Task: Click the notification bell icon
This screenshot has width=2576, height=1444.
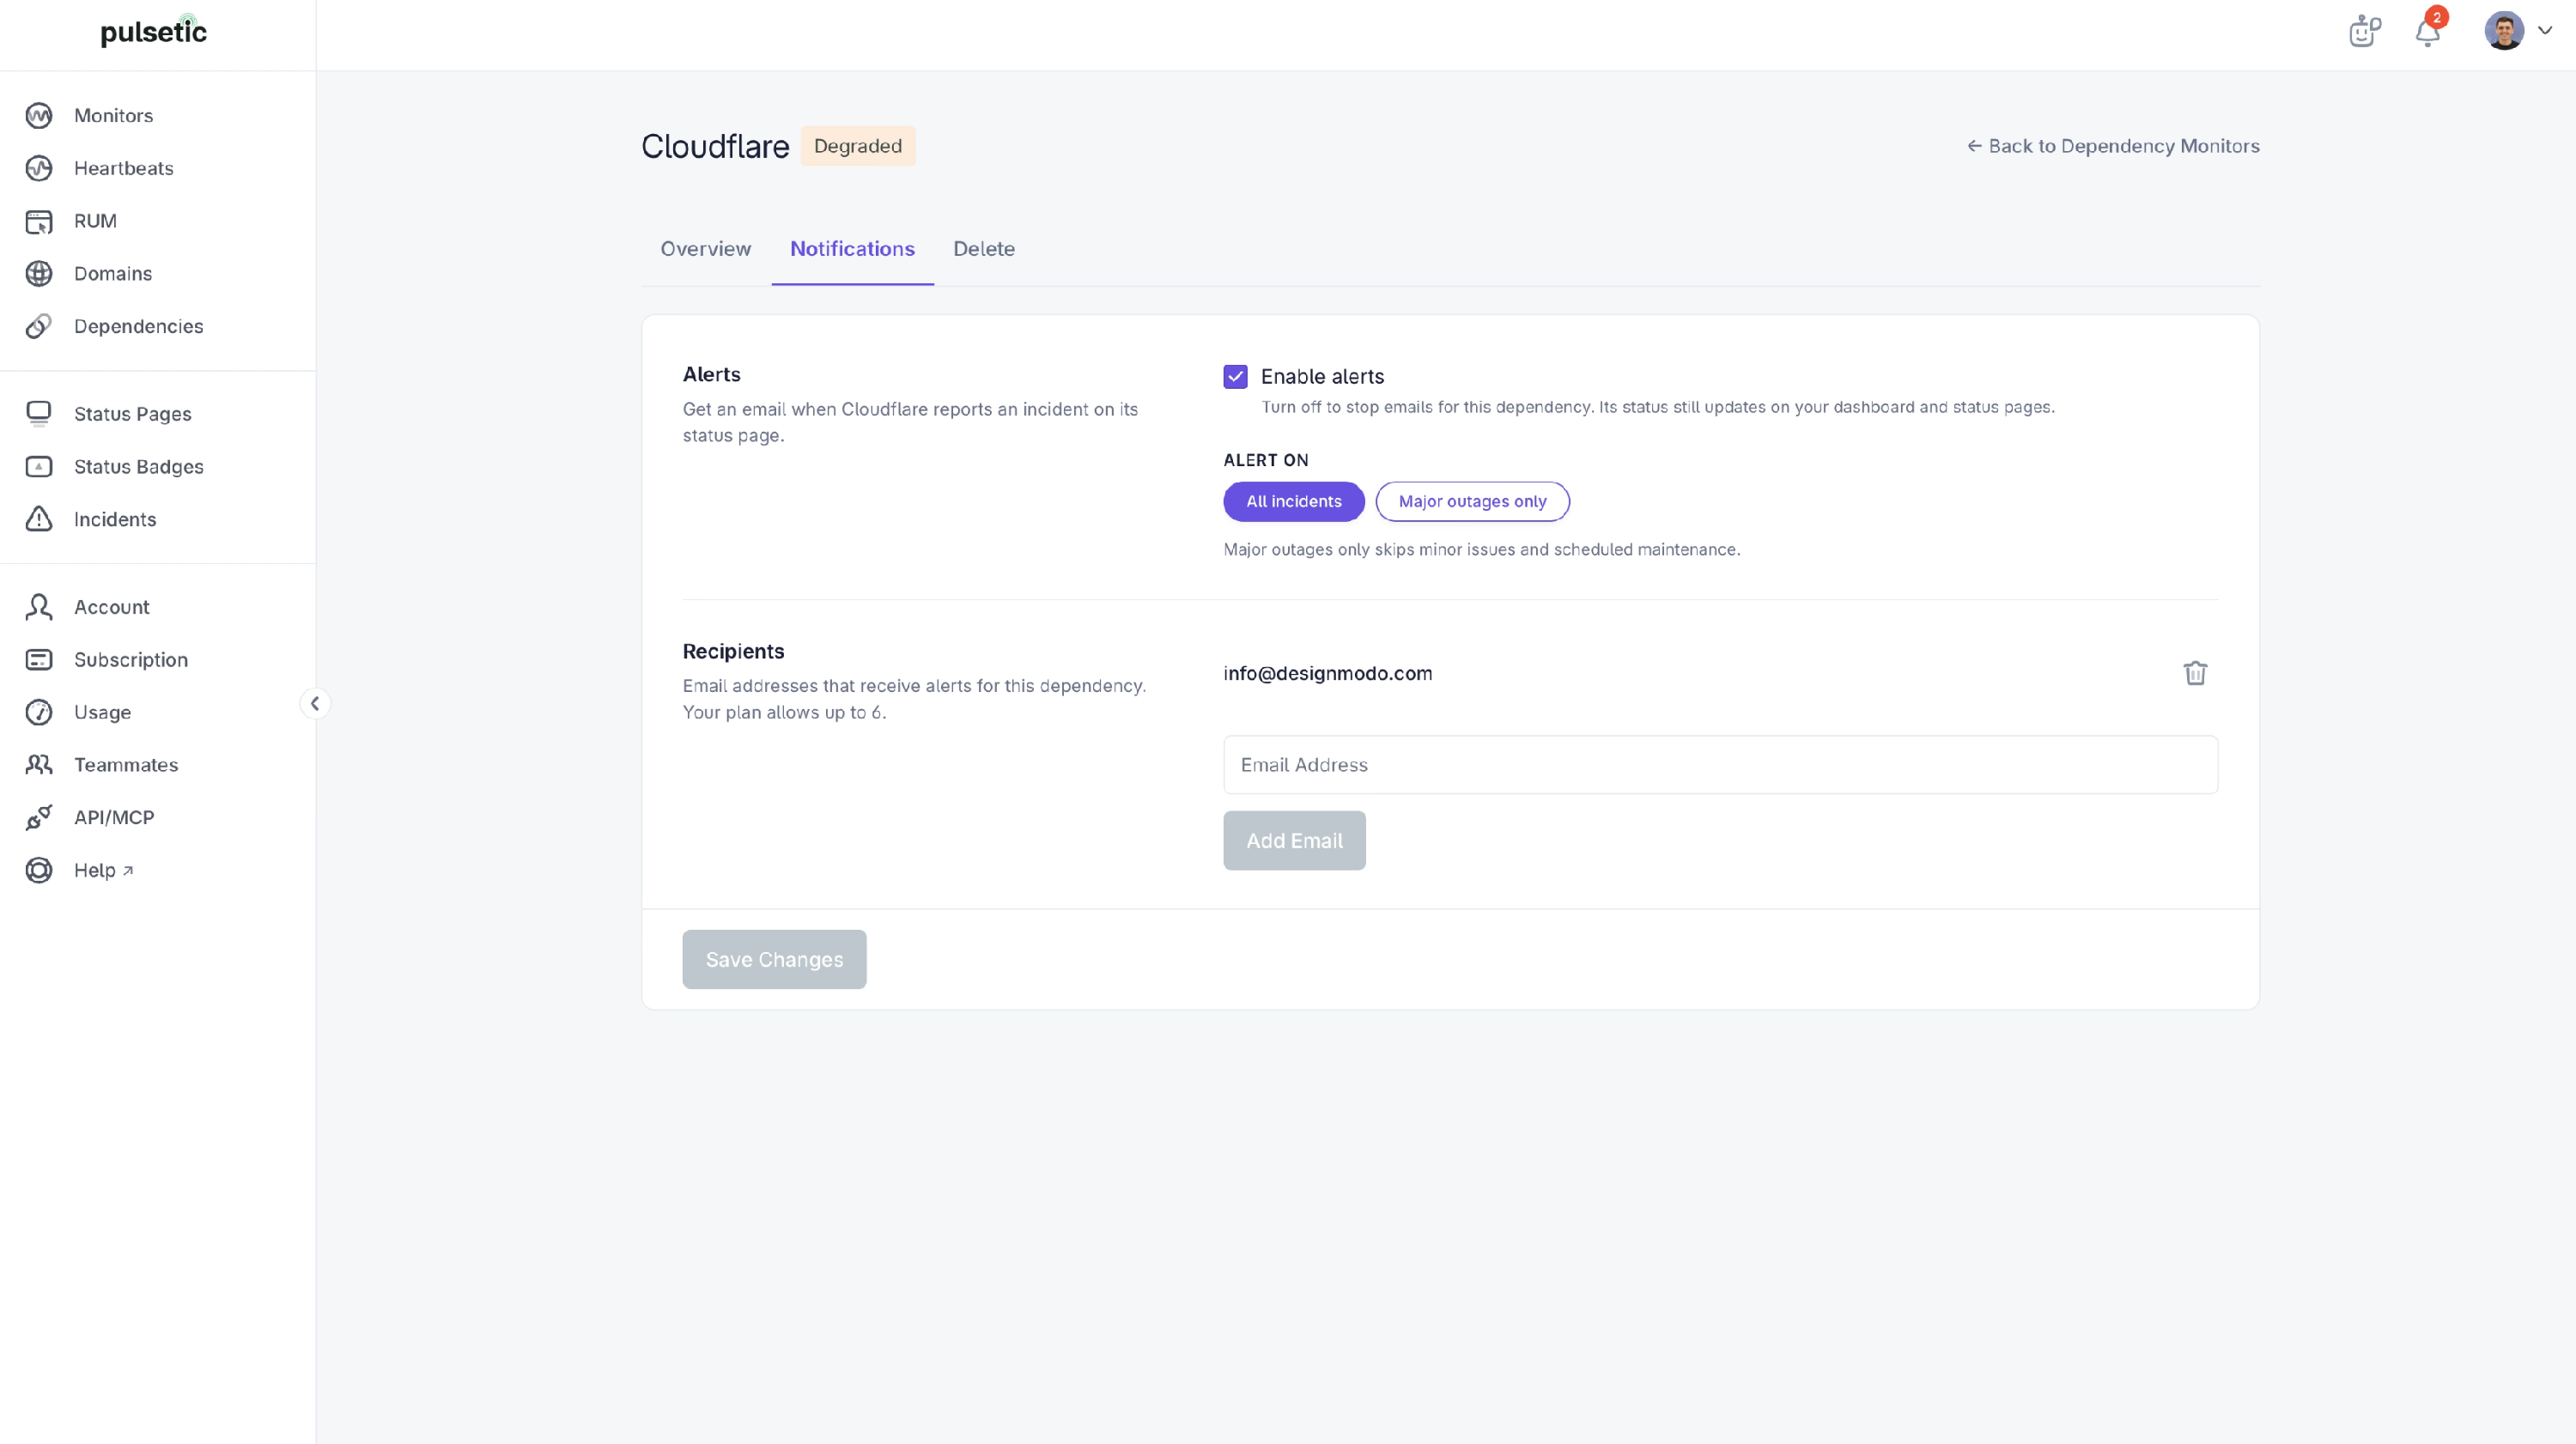Action: (x=2428, y=32)
